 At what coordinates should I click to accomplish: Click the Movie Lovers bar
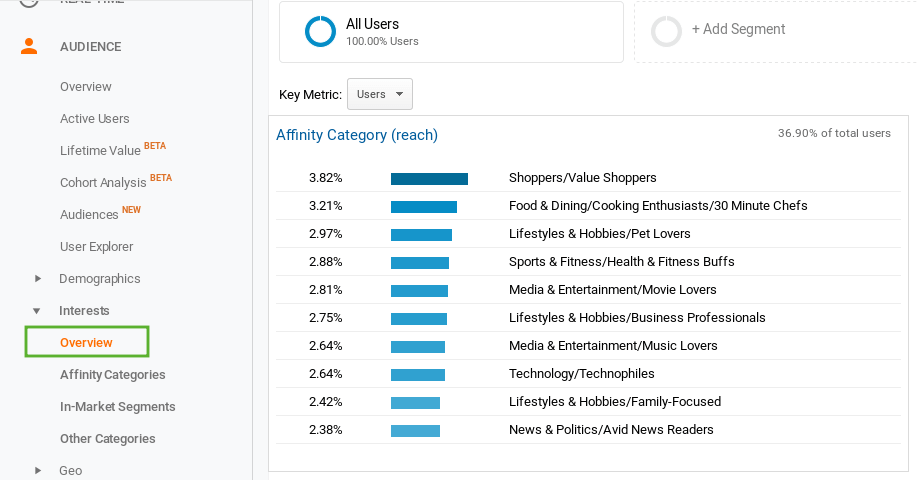[x=419, y=291]
